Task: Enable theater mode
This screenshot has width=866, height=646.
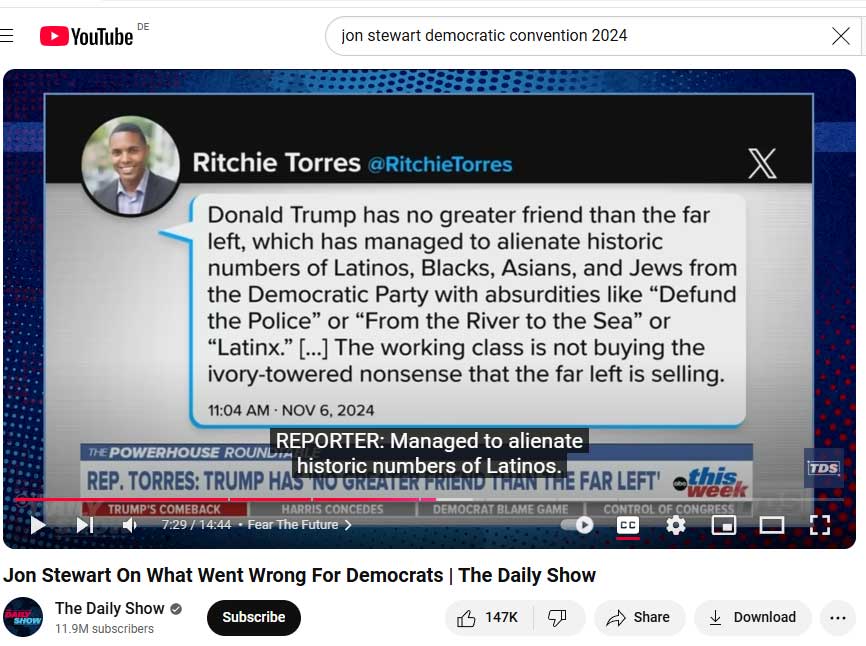Action: (772, 525)
